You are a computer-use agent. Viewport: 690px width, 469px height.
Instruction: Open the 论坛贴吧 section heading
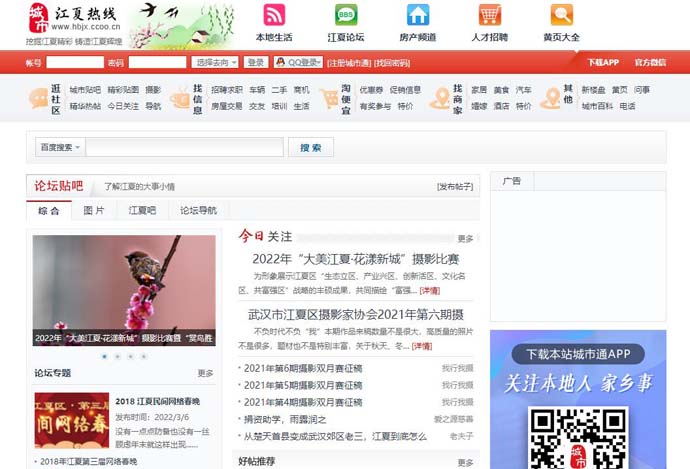tap(59, 186)
